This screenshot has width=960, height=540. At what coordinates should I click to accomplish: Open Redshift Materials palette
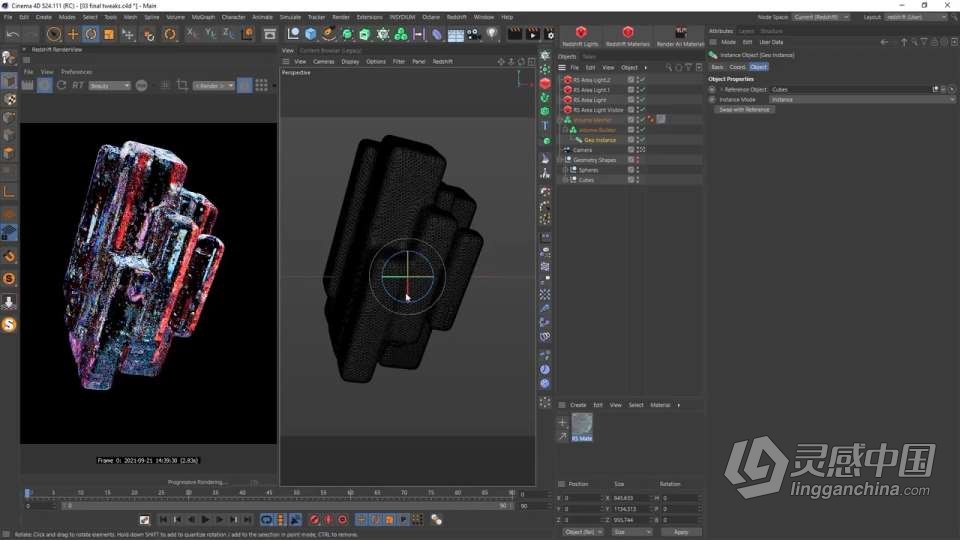pyautogui.click(x=627, y=36)
